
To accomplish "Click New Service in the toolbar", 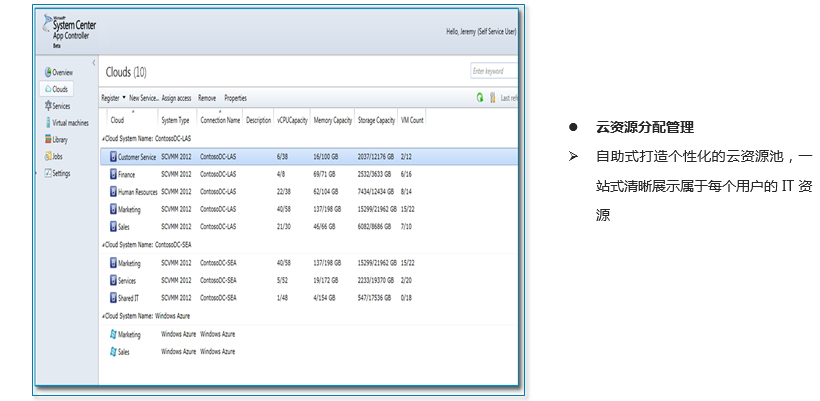I will tap(144, 98).
